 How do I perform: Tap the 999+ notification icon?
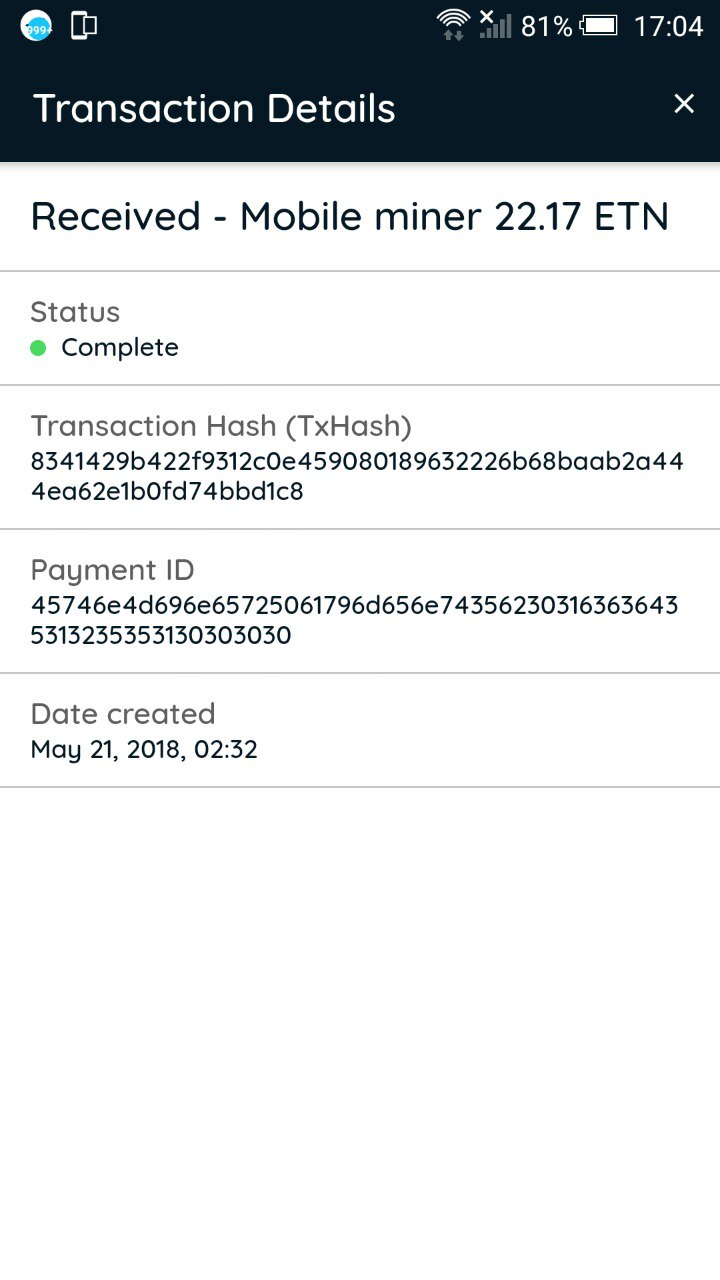pos(37,26)
